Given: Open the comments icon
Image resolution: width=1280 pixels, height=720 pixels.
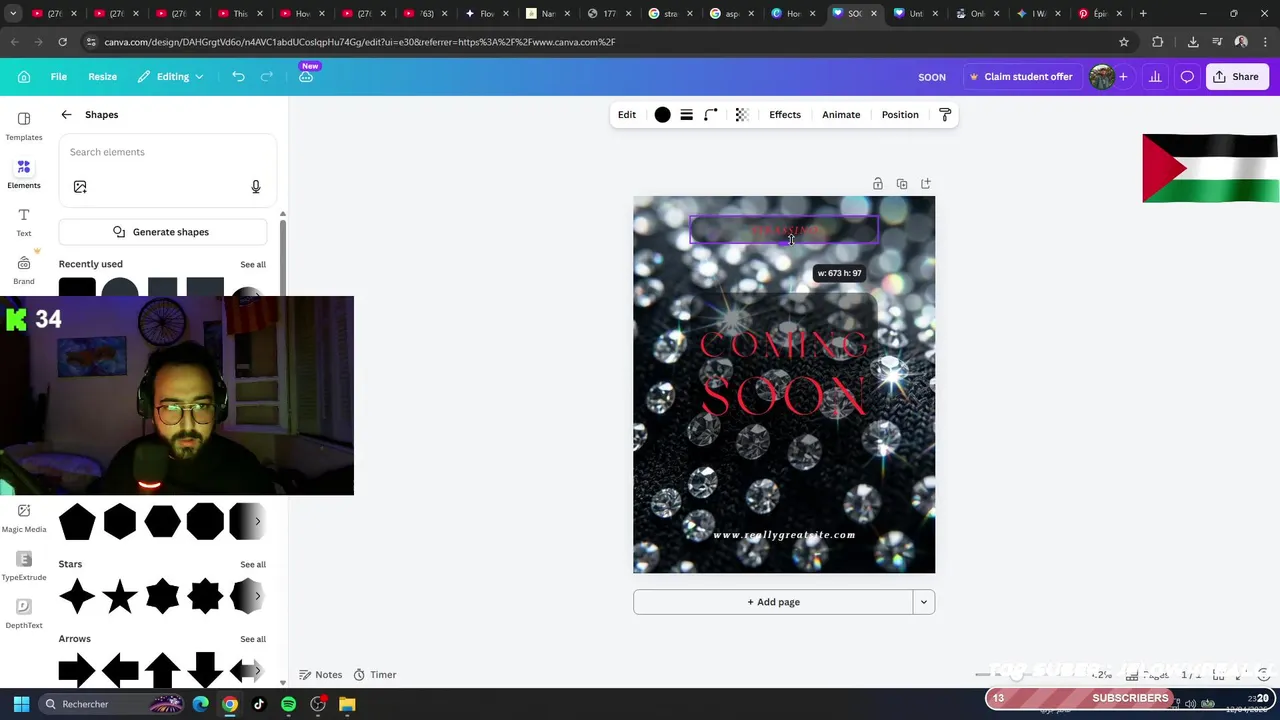Looking at the screenshot, I should pyautogui.click(x=1187, y=77).
